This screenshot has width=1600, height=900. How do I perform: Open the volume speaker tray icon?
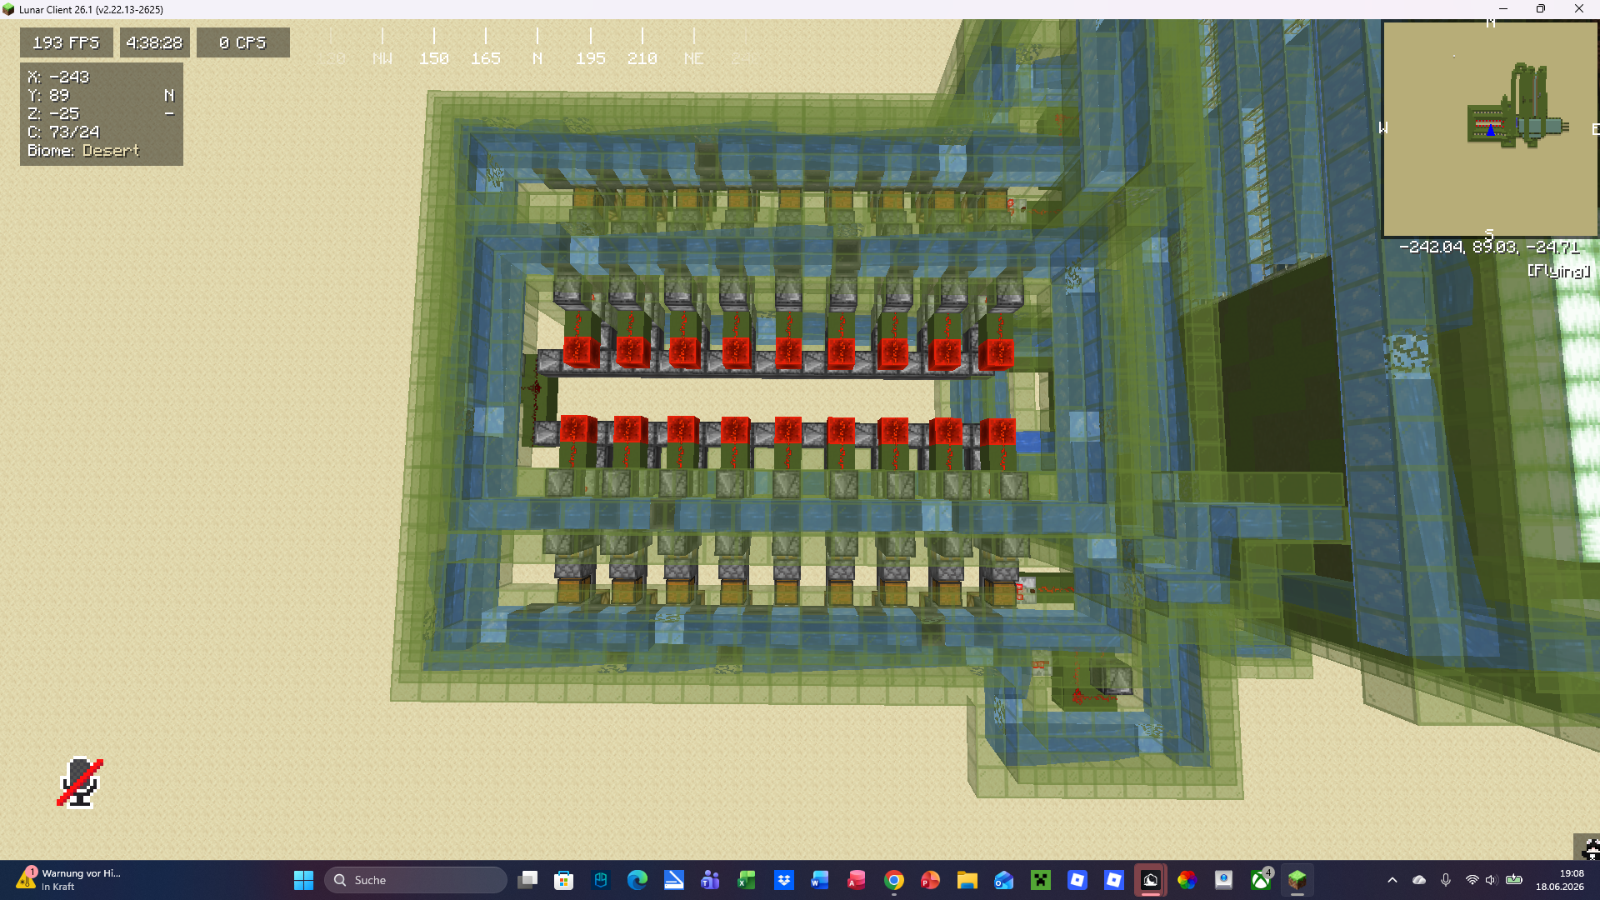[x=1491, y=880]
